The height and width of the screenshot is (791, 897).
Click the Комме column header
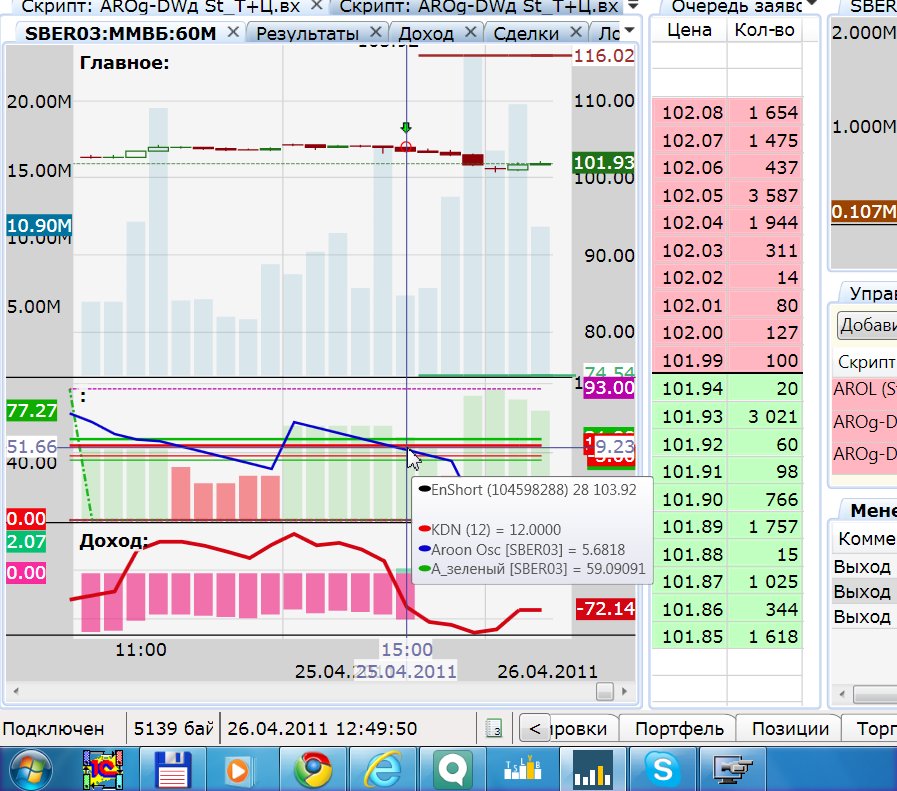click(866, 538)
